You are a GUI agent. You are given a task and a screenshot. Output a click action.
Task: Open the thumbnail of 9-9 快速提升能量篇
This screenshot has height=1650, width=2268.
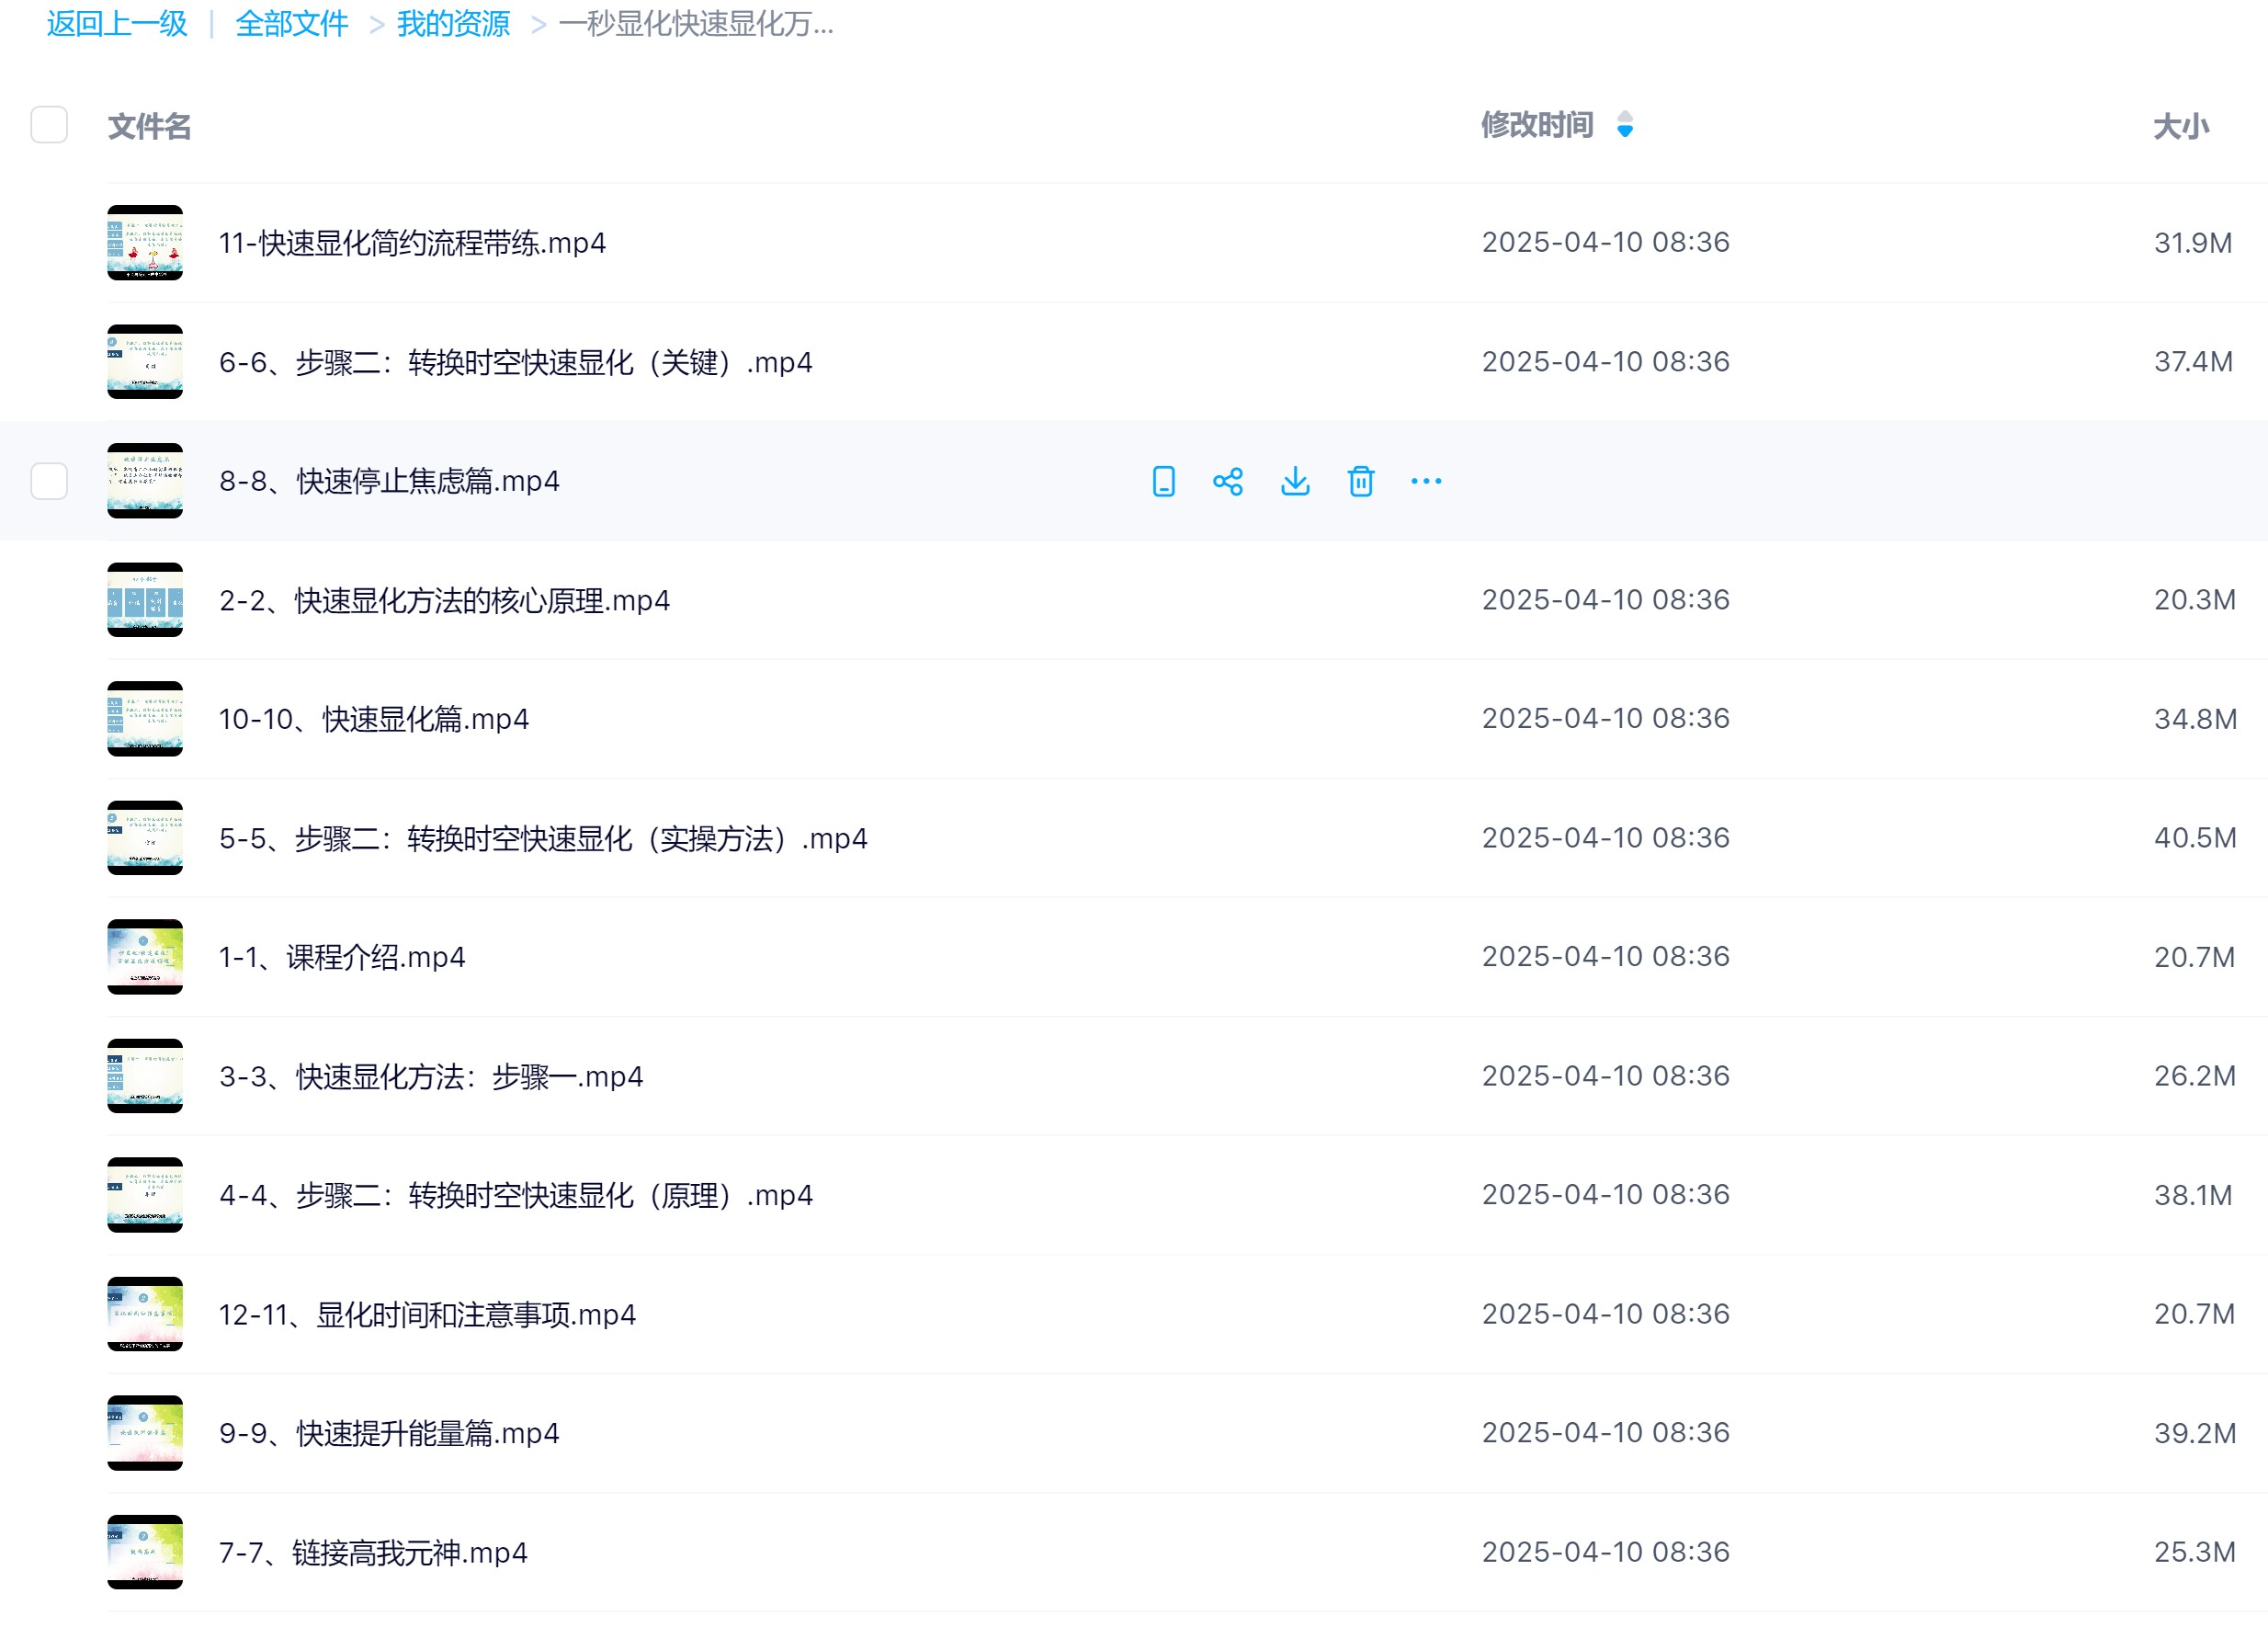click(145, 1433)
